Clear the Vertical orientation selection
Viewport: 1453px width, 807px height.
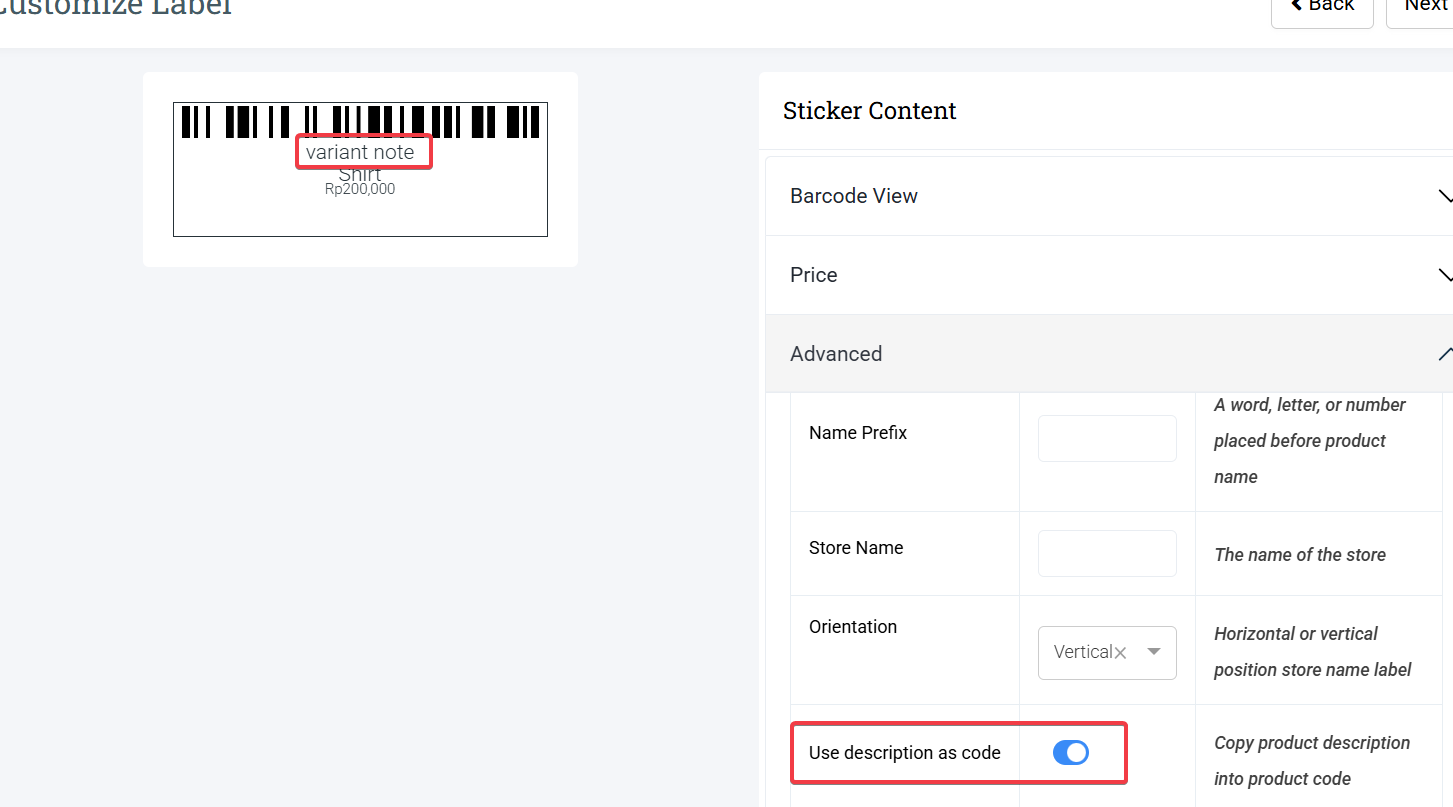coord(1121,653)
